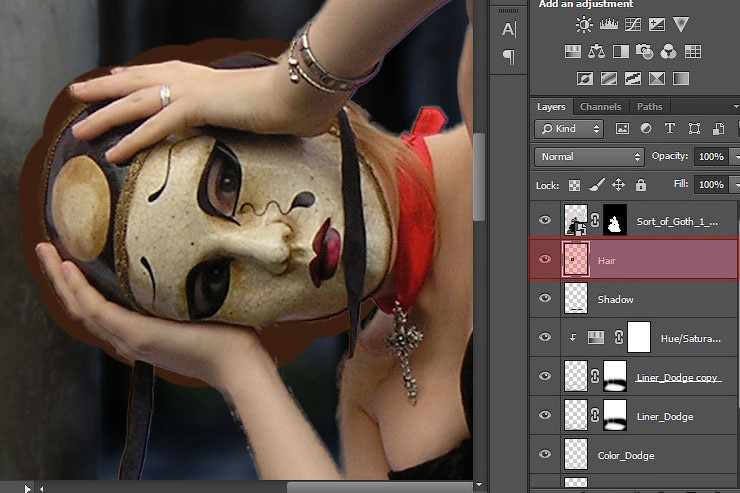Switch to the Paths tab

pos(649,107)
